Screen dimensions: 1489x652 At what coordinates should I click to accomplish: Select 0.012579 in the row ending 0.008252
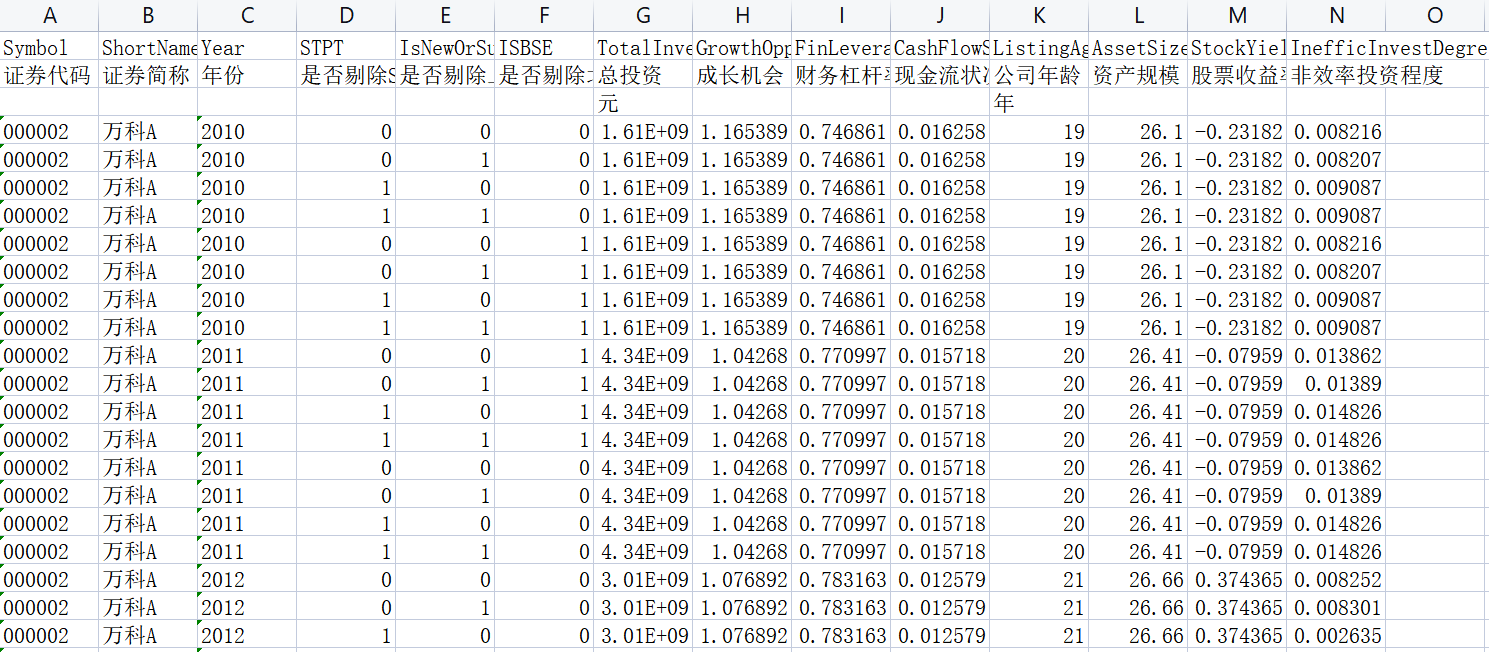point(941,580)
